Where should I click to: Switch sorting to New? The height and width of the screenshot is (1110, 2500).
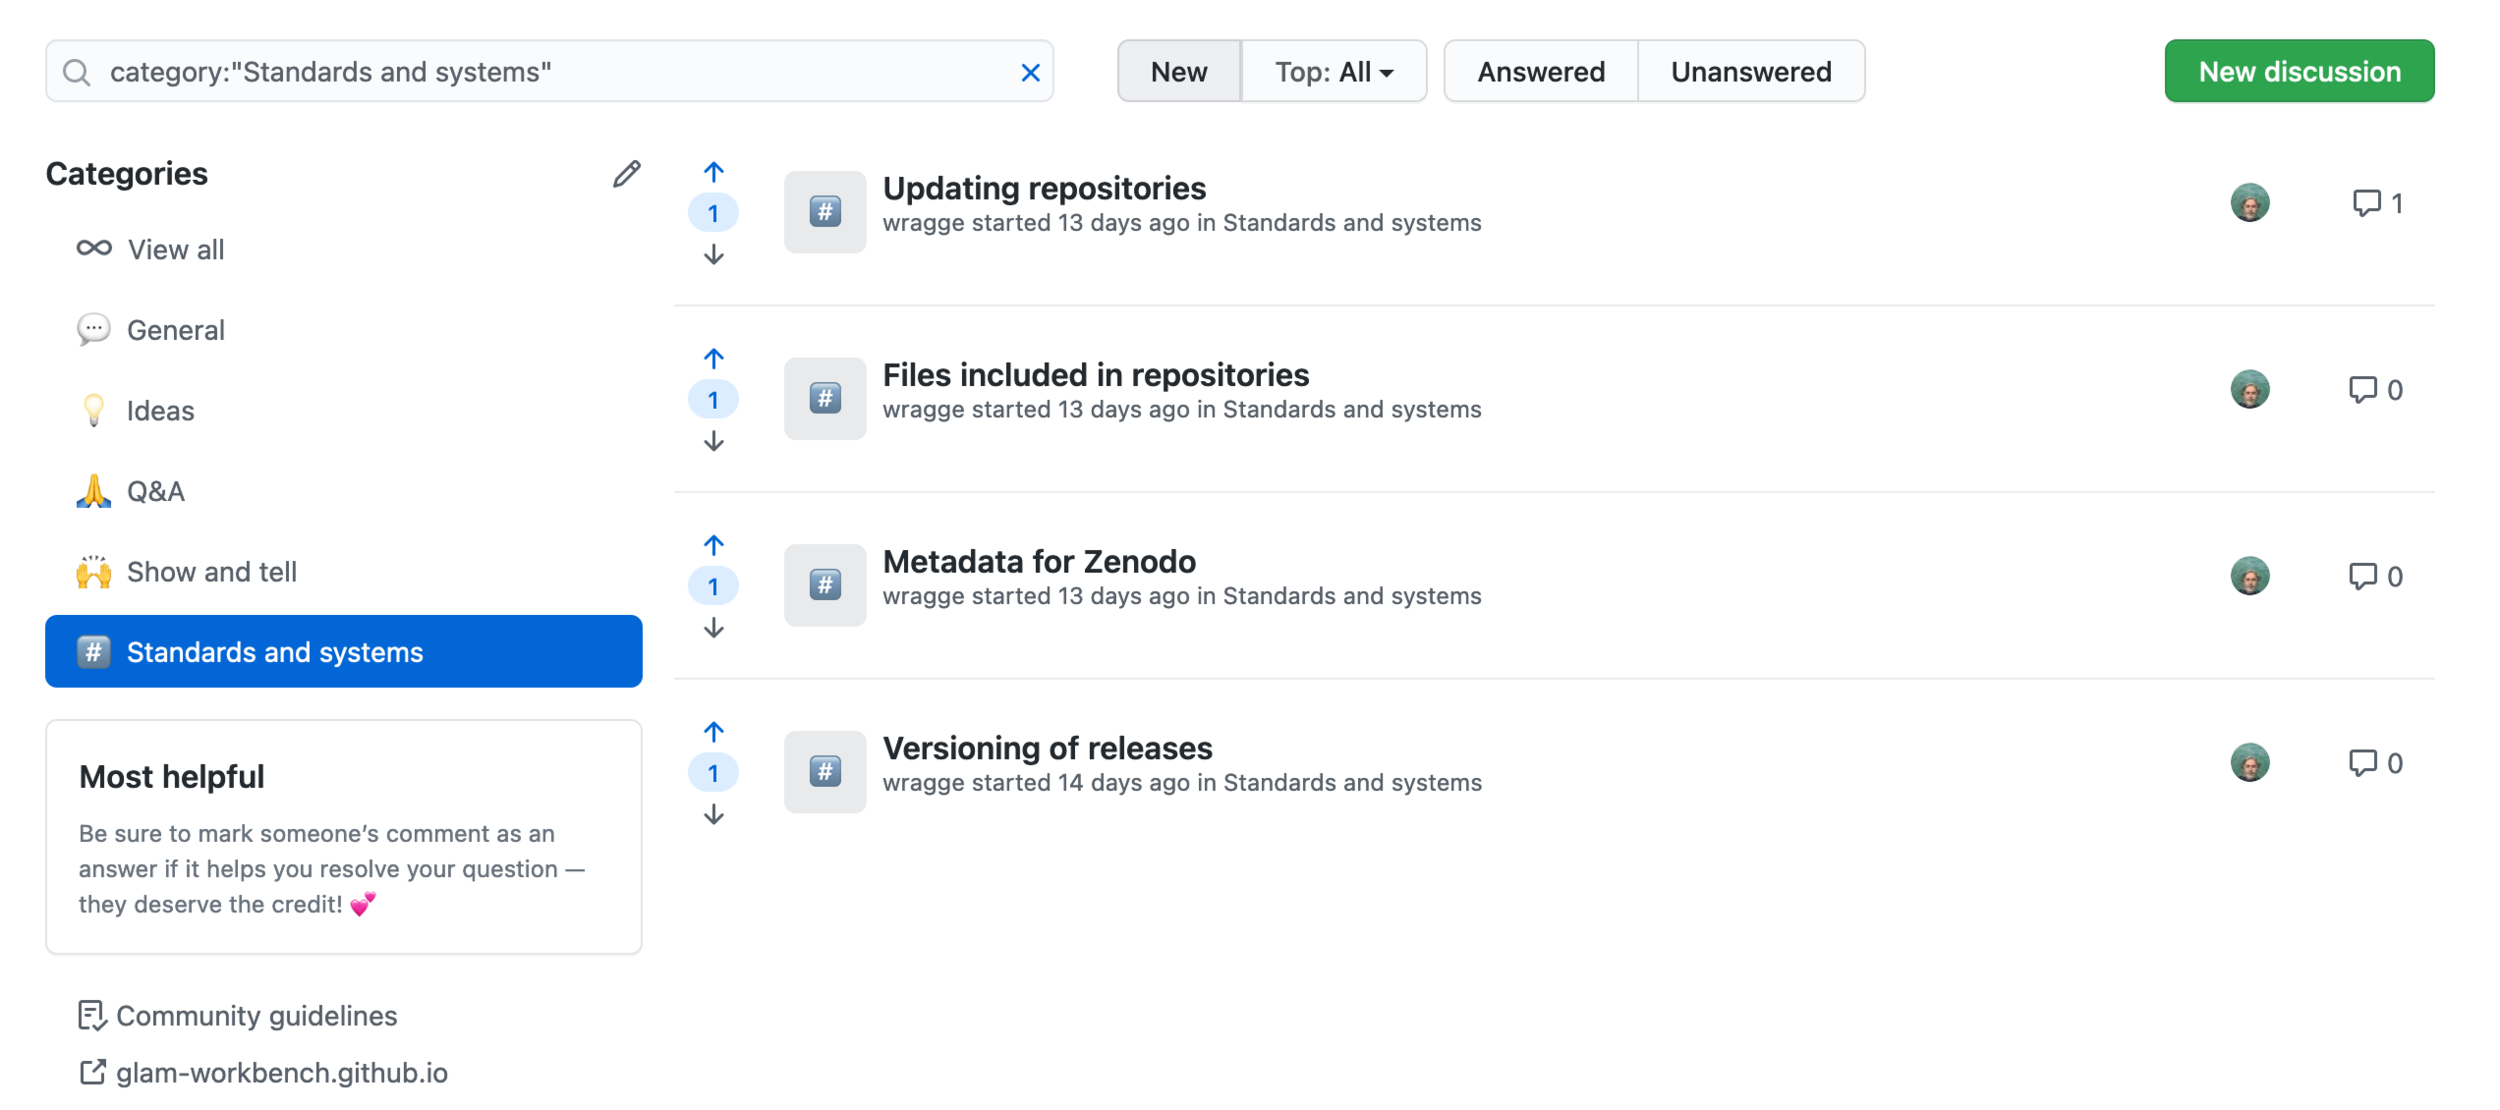pyautogui.click(x=1178, y=72)
